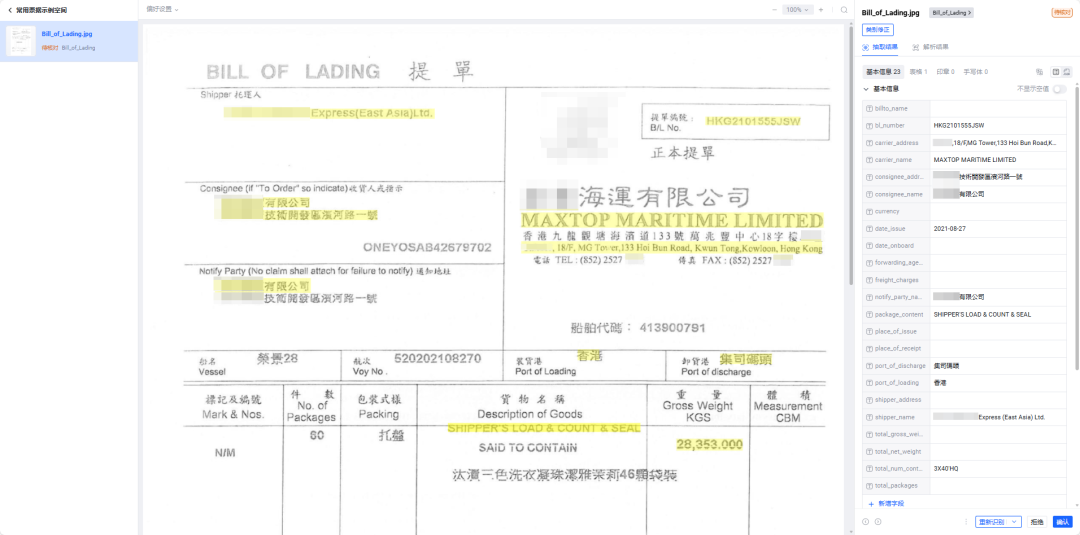
Task: Go to previous document arrow icon
Action: click(x=866, y=522)
